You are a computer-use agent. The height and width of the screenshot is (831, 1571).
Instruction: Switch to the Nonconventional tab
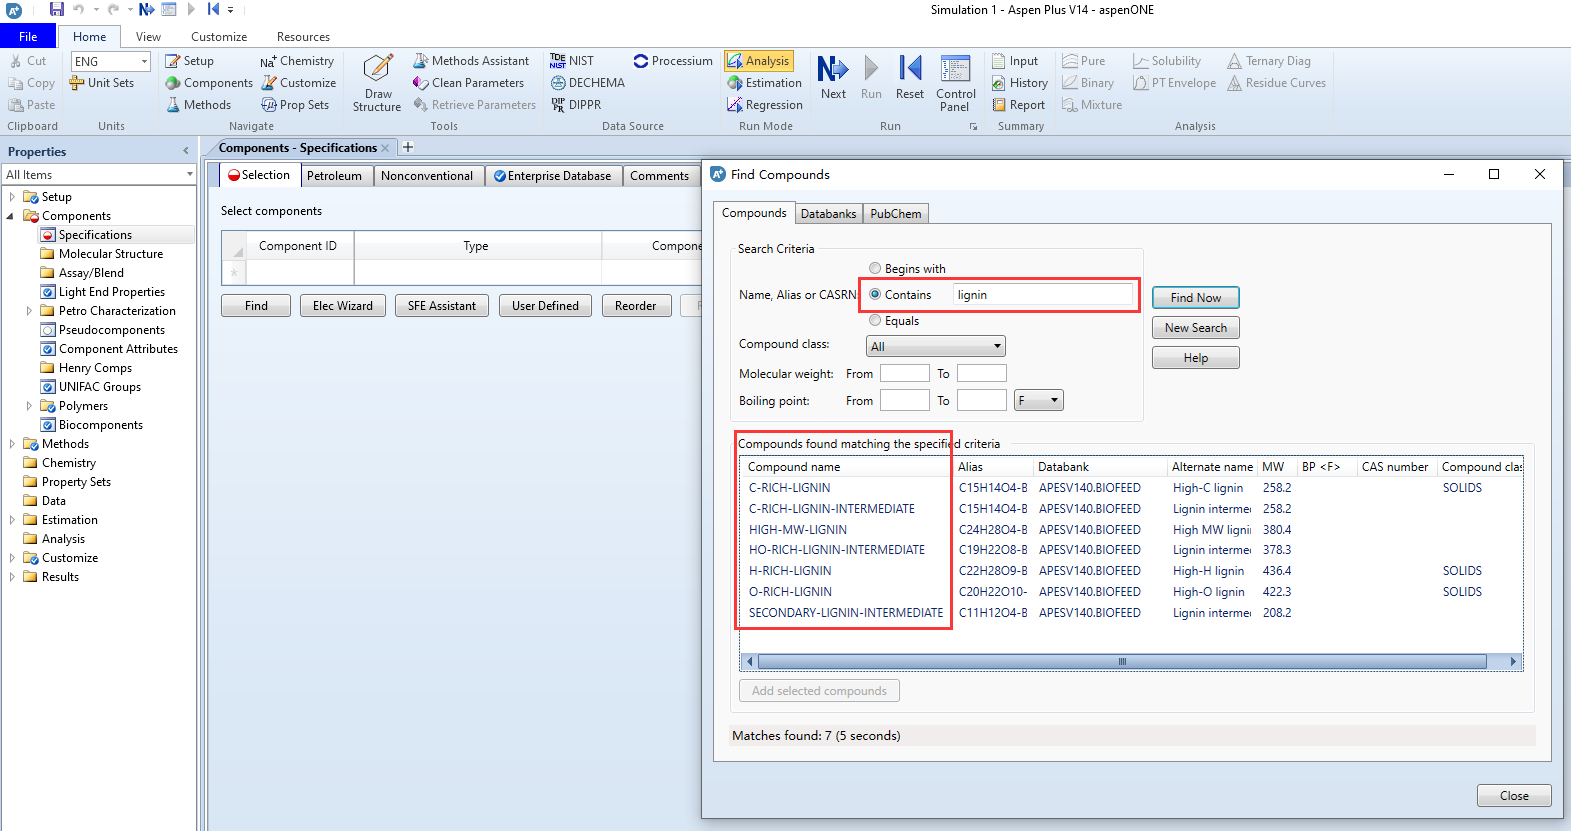point(427,176)
